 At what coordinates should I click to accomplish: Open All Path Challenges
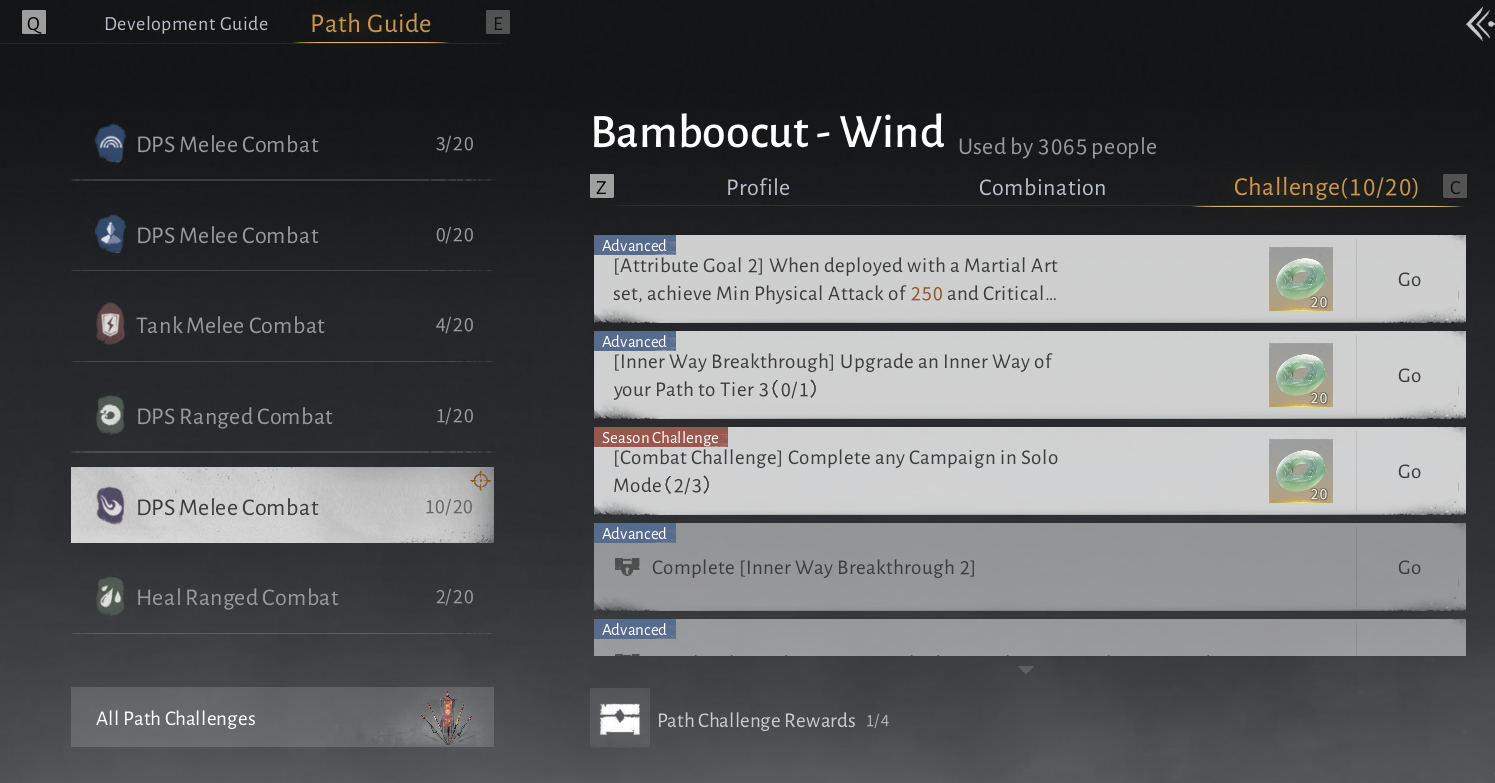click(282, 717)
